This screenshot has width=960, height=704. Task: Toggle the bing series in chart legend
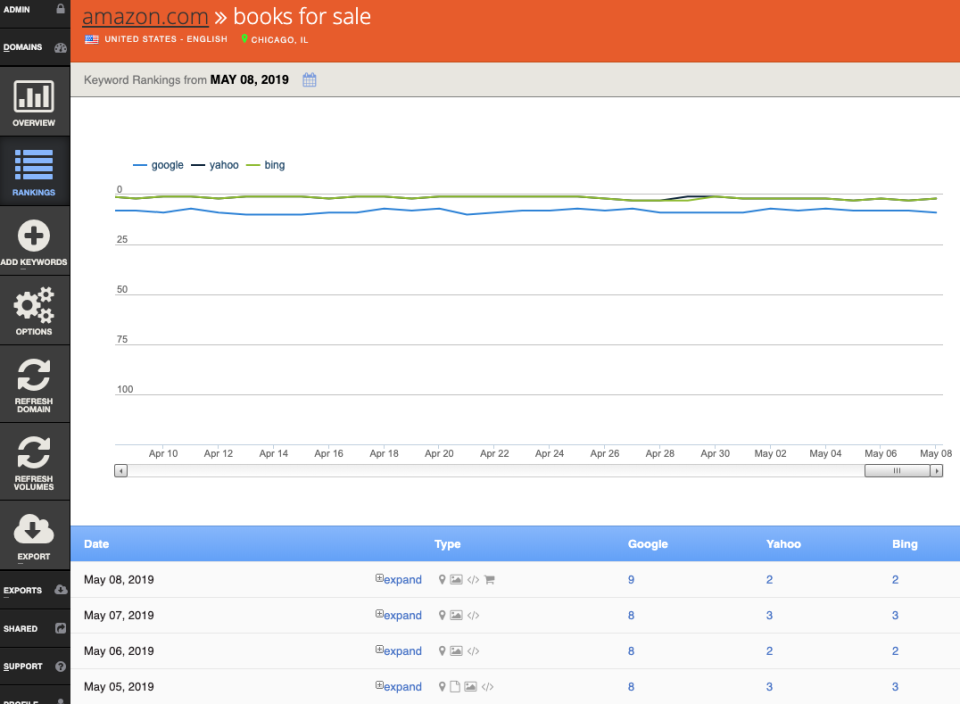(265, 165)
